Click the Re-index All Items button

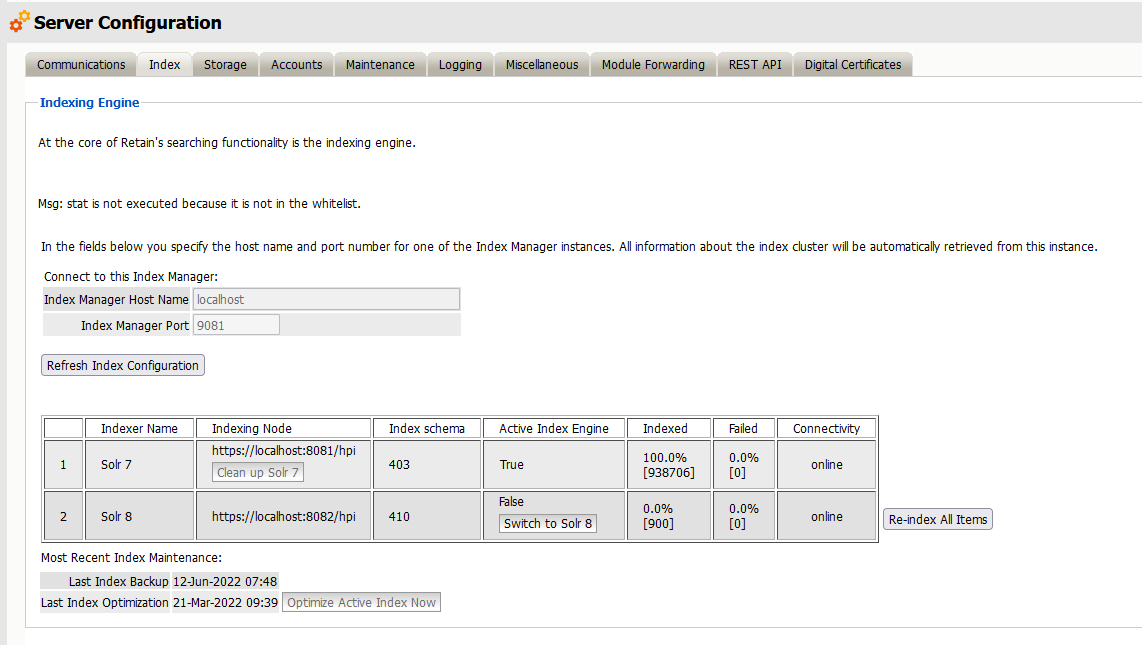pyautogui.click(x=937, y=519)
